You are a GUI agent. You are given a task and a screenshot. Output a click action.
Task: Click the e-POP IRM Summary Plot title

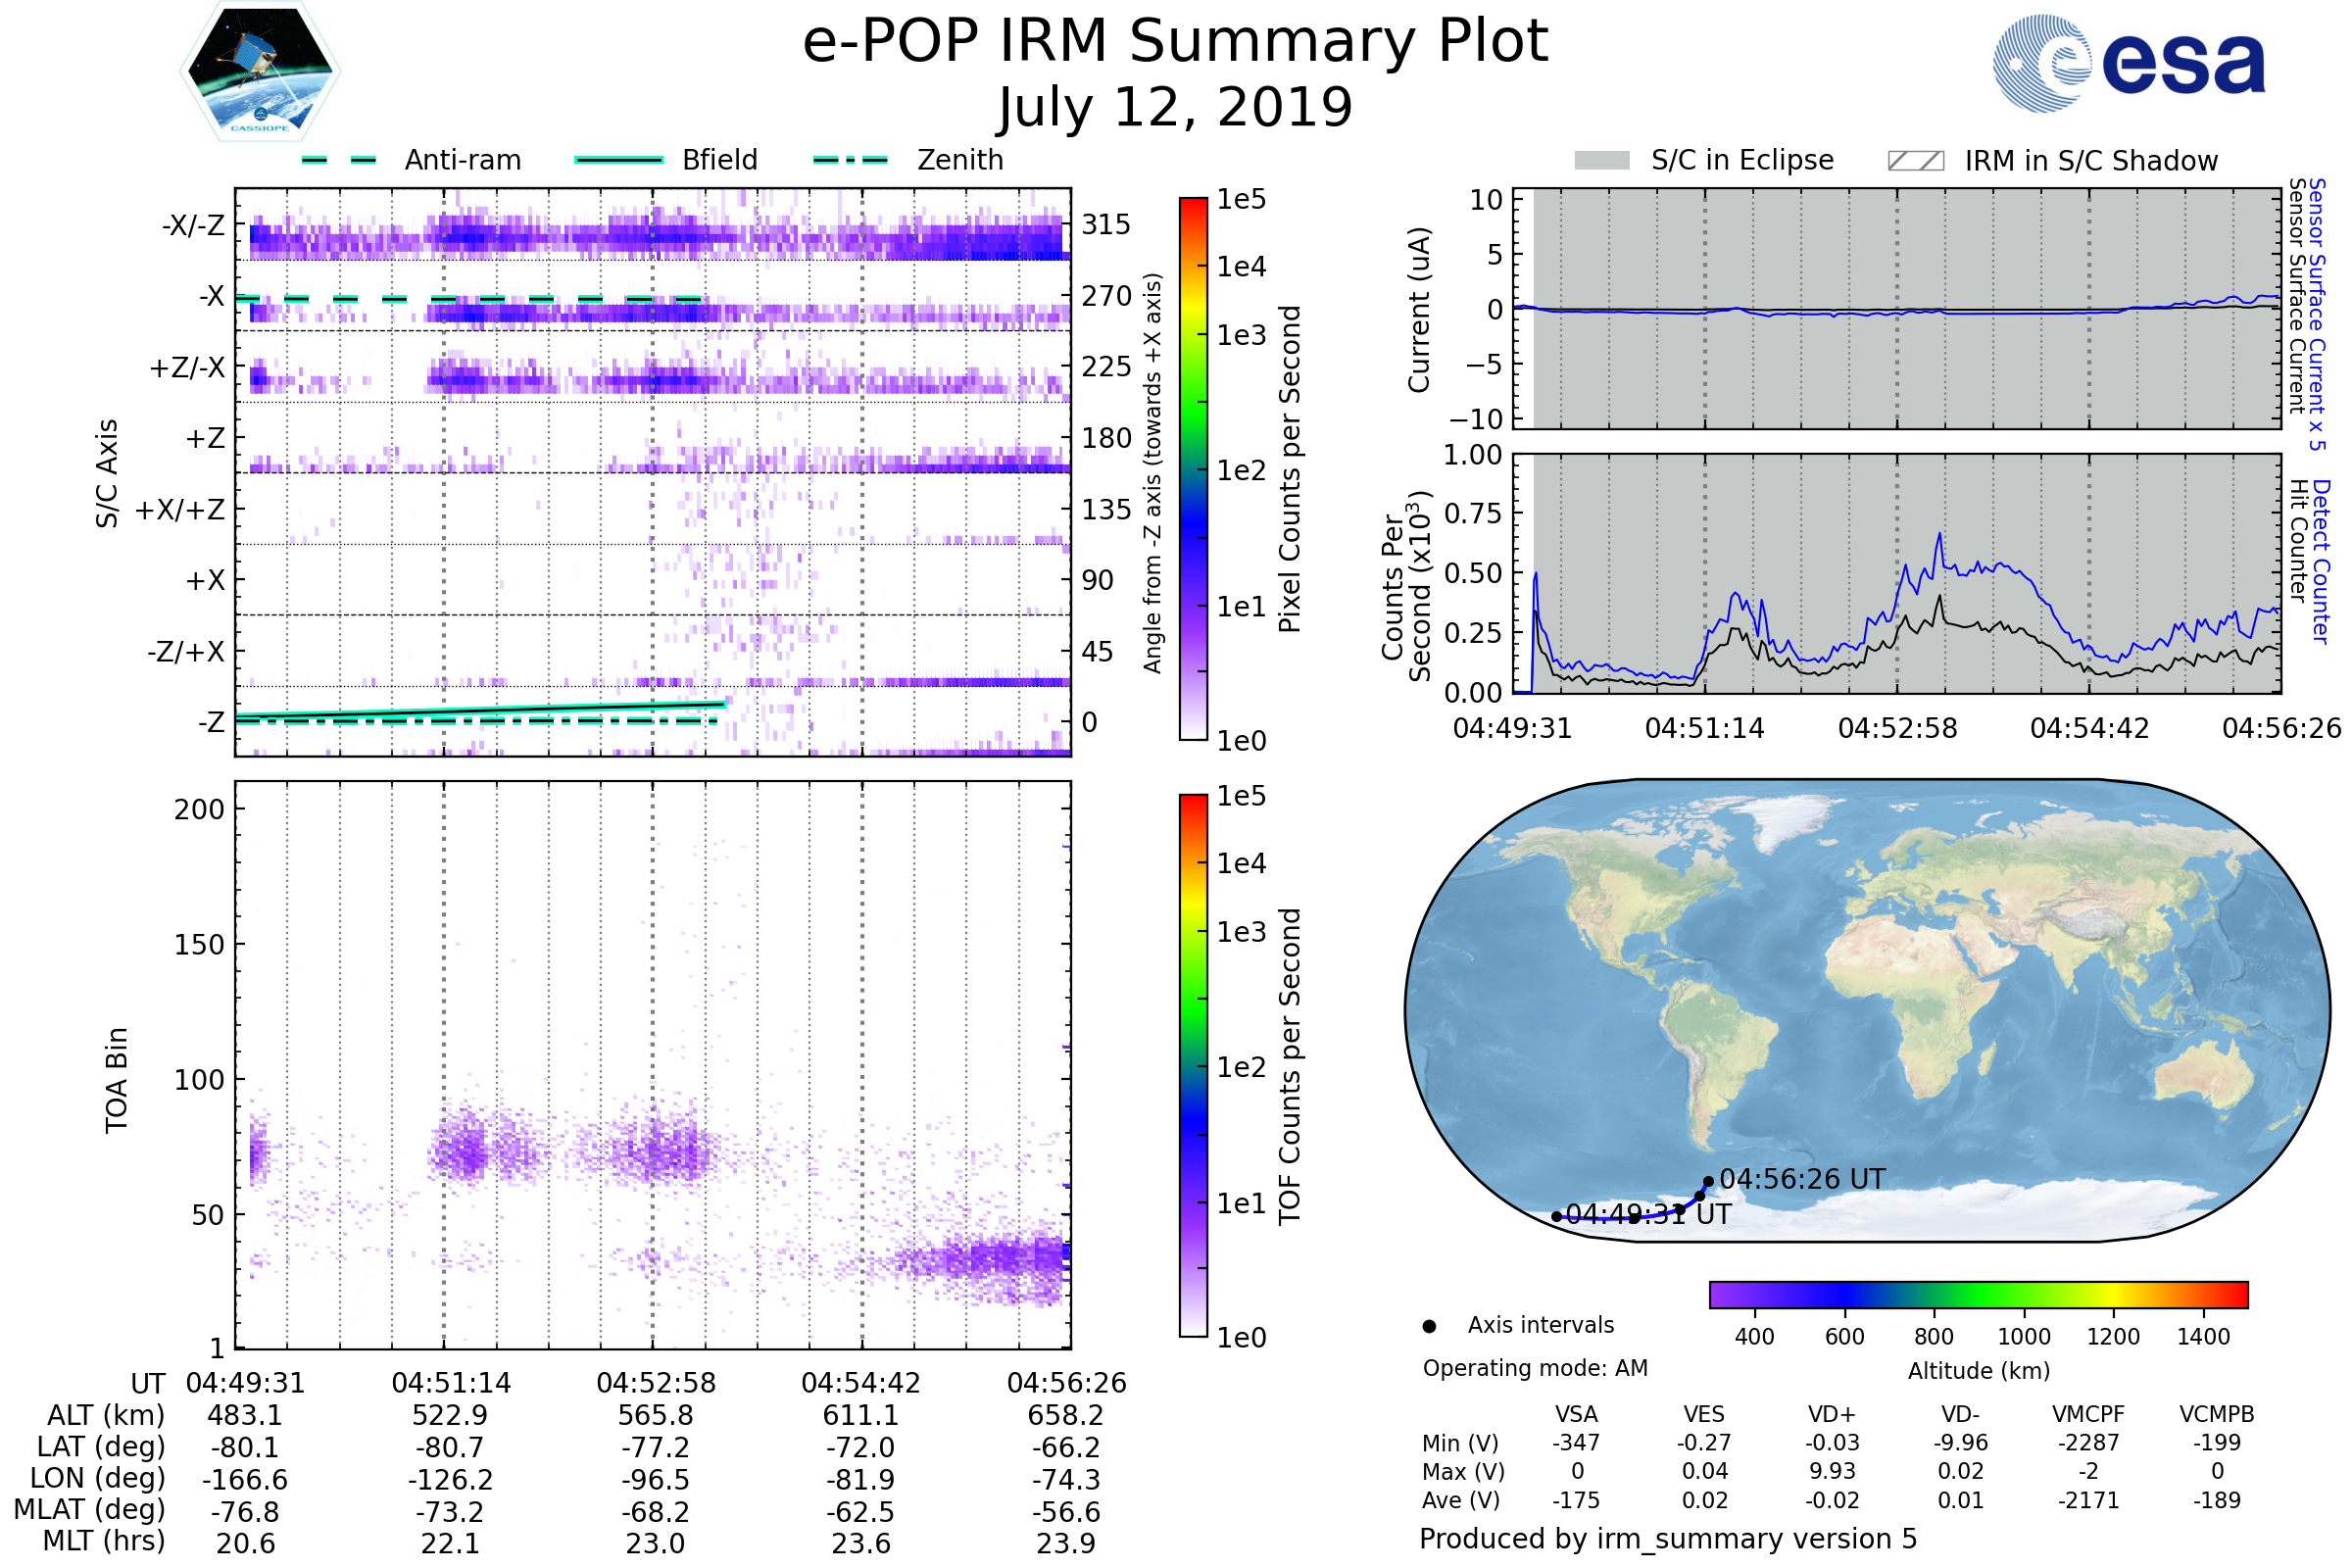point(1175,42)
